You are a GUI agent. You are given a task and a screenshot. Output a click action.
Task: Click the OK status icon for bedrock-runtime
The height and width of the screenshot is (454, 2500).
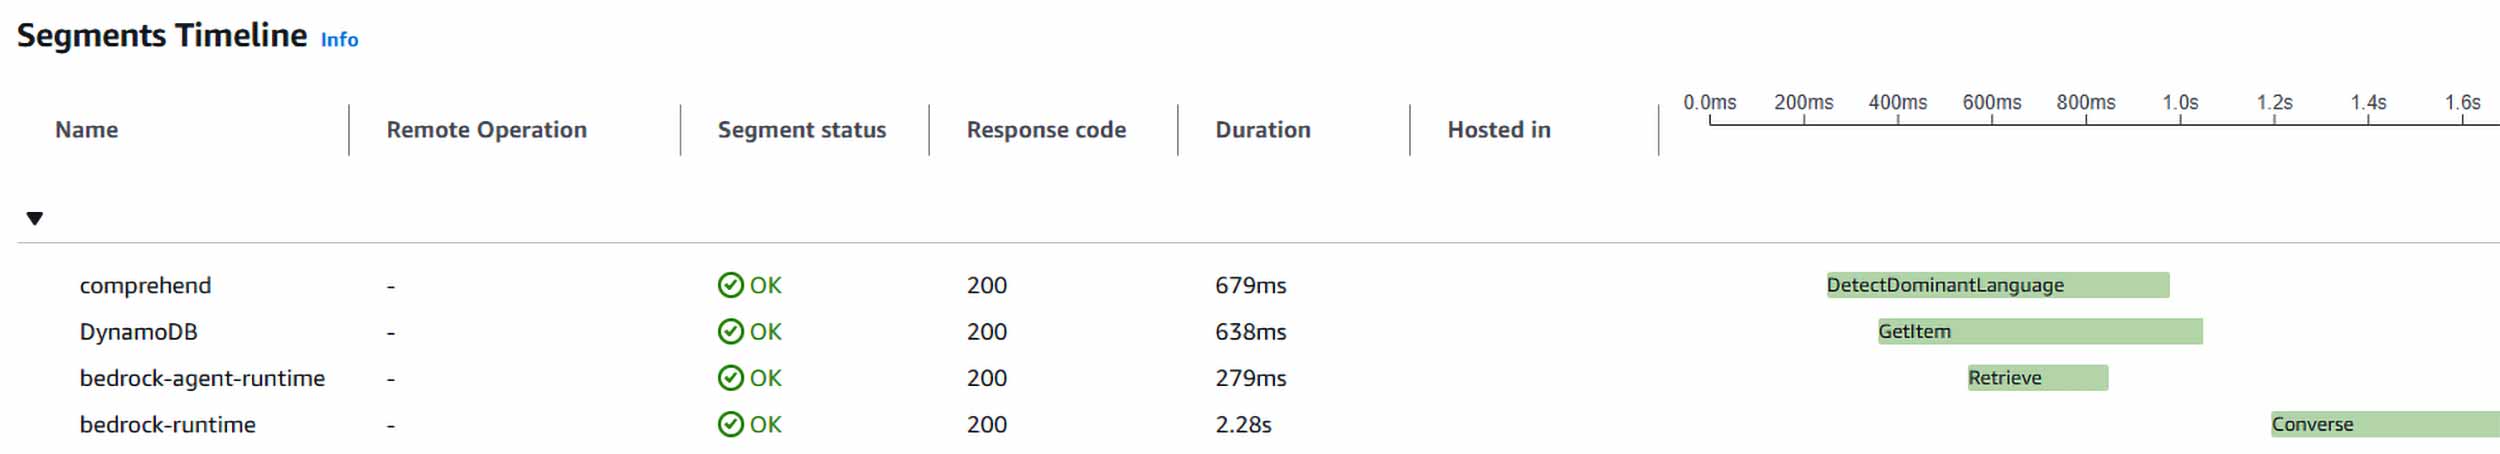click(731, 424)
